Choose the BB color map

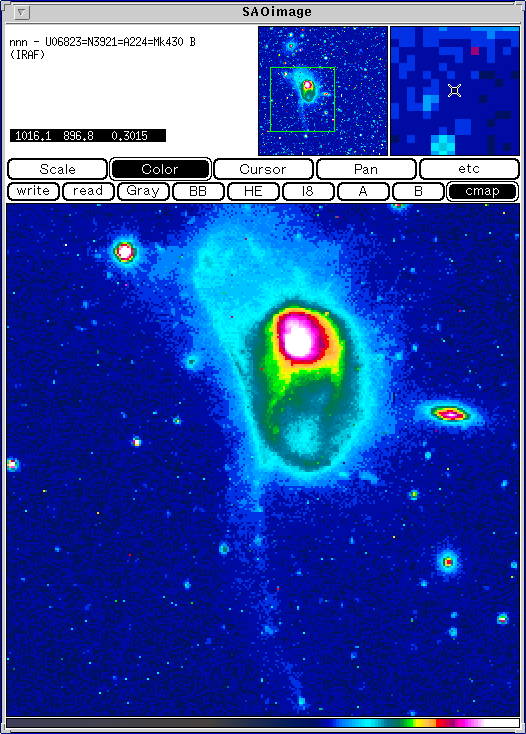point(198,191)
